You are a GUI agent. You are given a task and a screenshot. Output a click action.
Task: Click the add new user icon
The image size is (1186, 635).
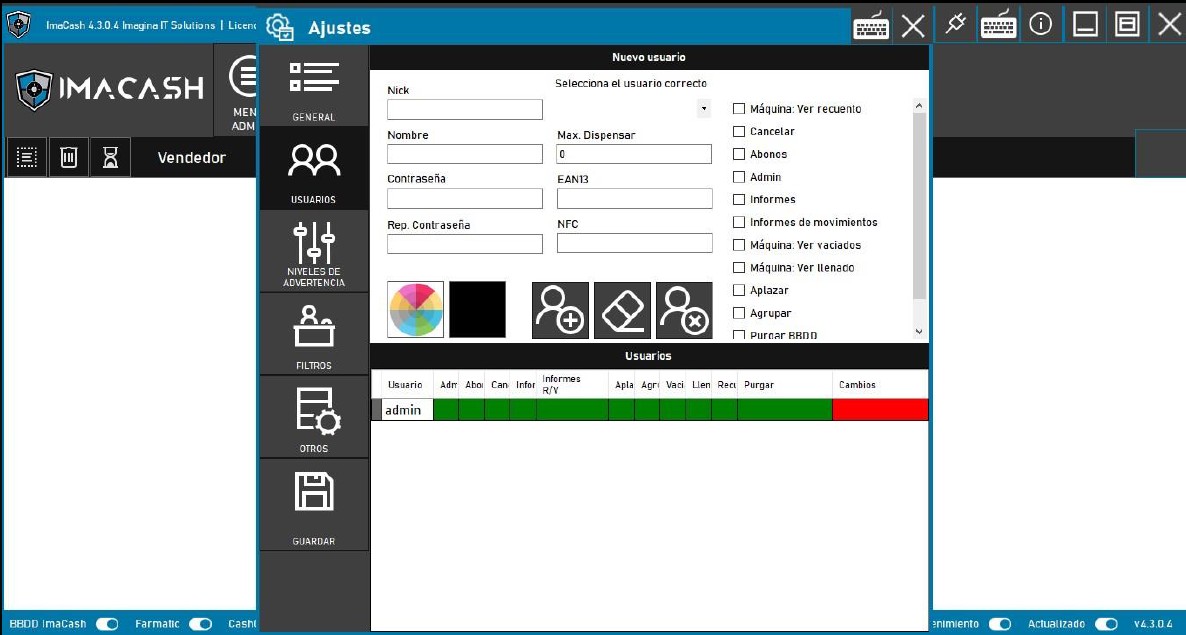560,310
